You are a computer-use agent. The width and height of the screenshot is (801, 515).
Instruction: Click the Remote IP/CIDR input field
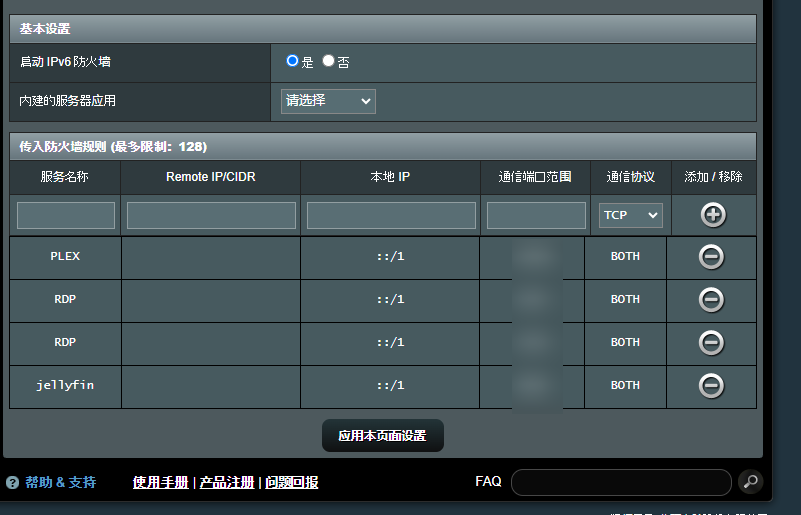(x=211, y=215)
